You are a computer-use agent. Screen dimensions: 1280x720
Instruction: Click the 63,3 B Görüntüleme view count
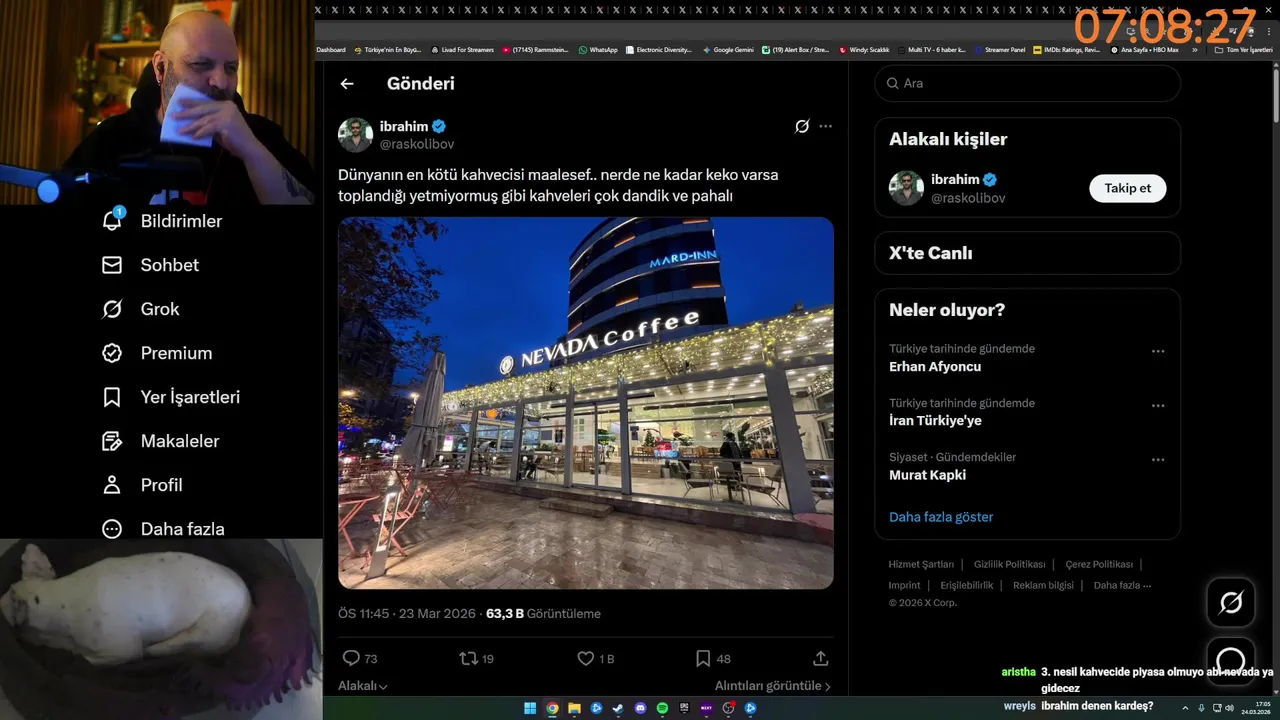pyautogui.click(x=543, y=613)
